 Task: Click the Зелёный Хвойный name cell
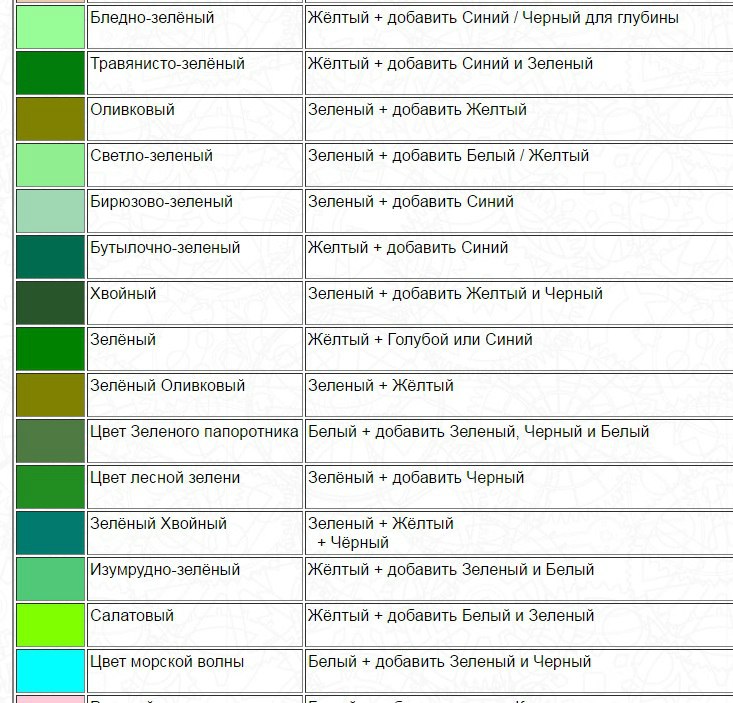158,524
